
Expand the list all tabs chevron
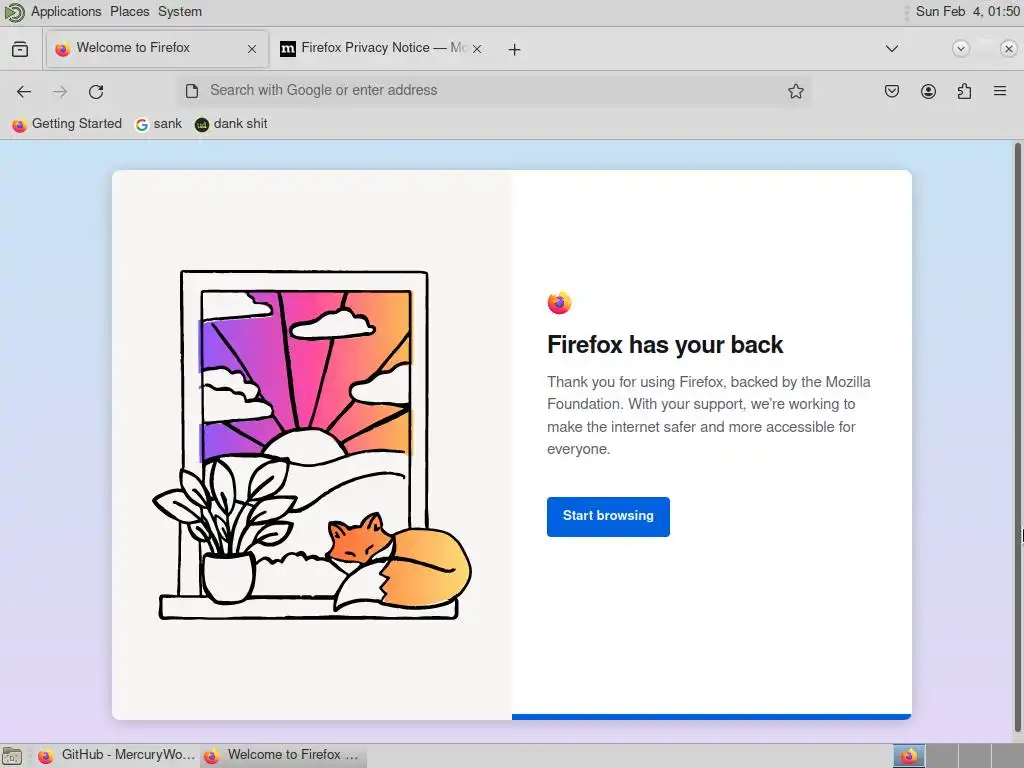(891, 48)
